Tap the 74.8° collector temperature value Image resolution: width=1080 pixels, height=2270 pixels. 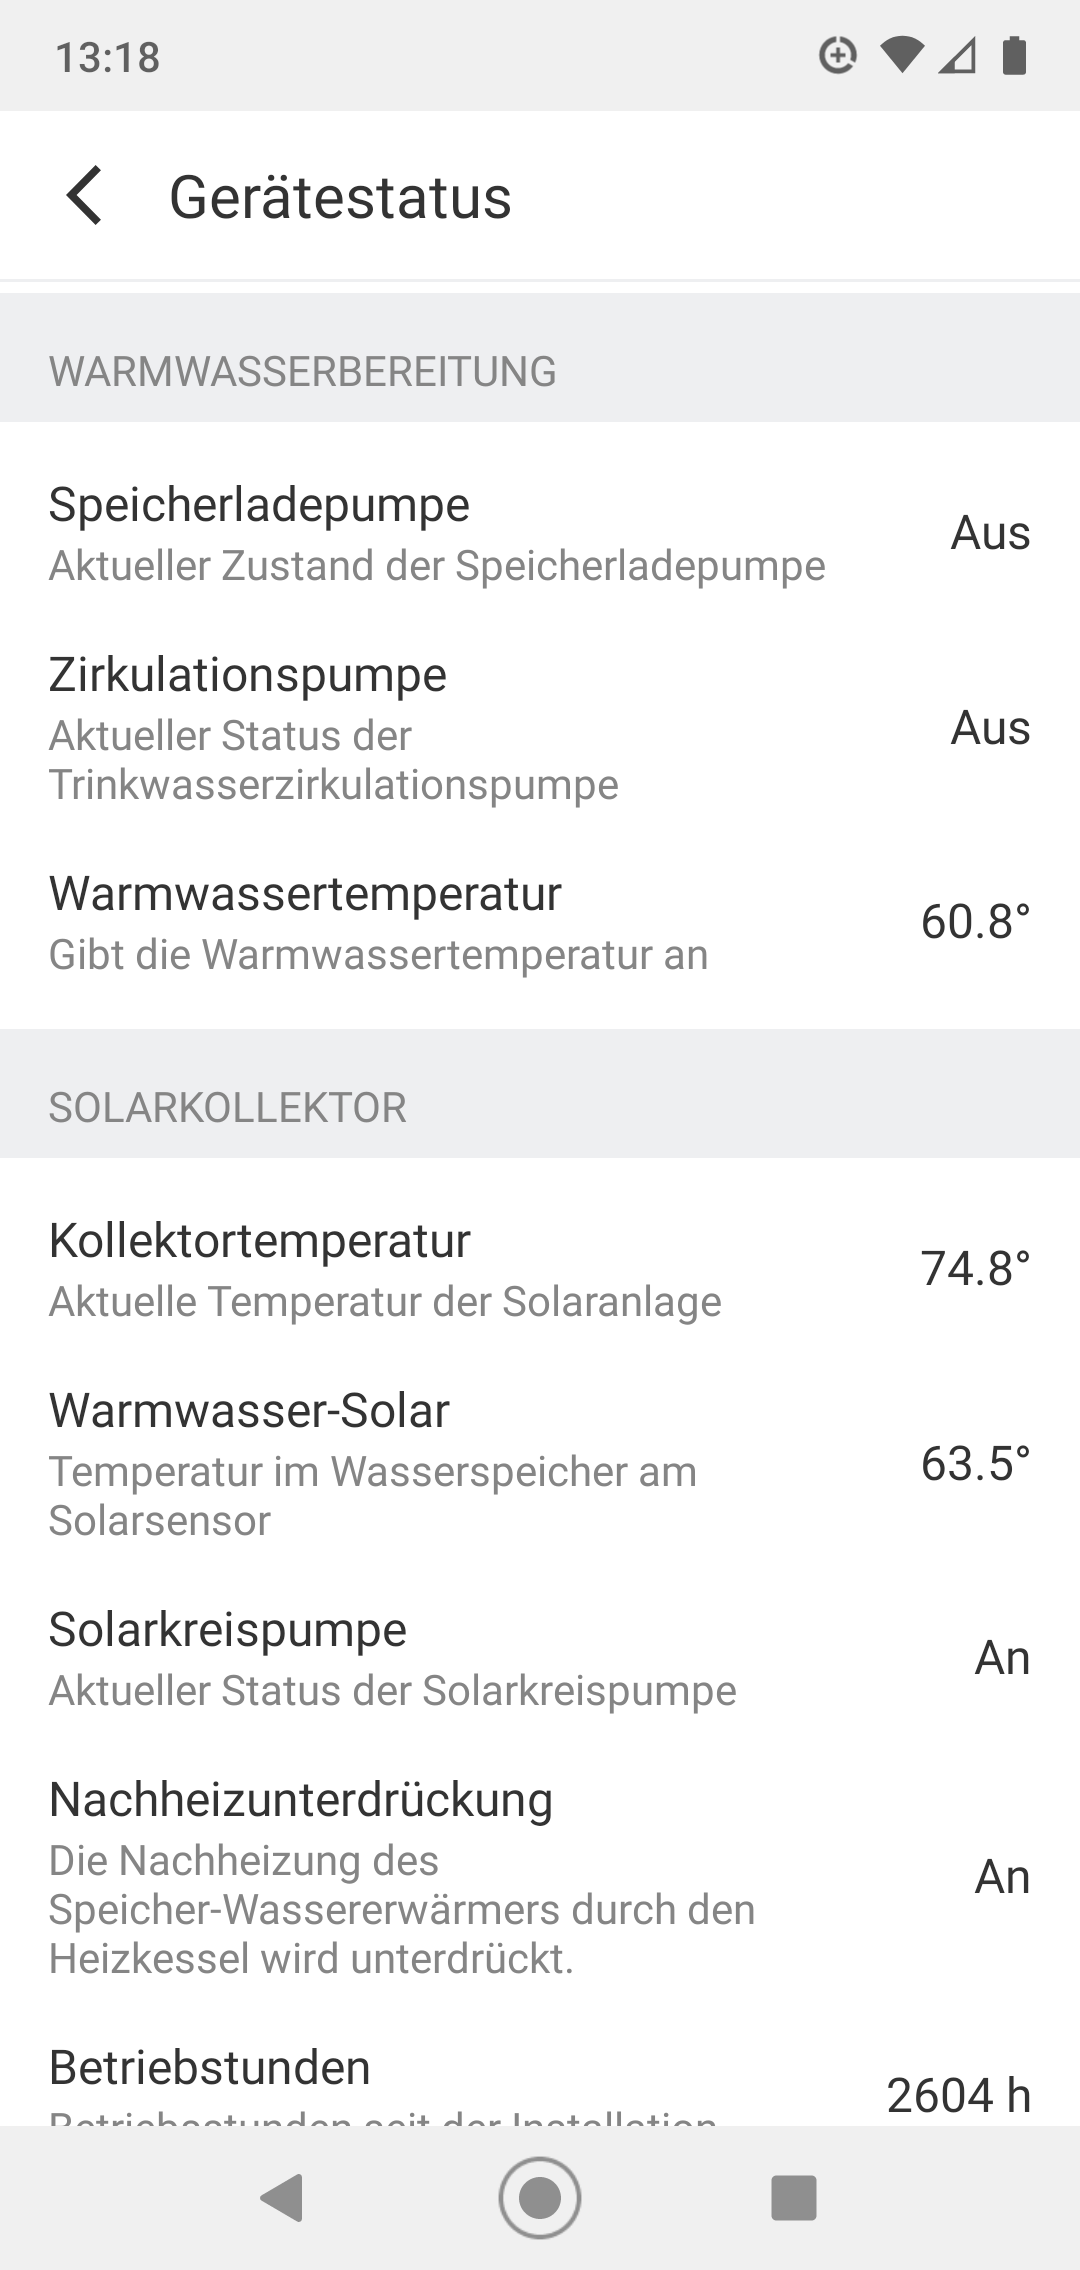975,1268
